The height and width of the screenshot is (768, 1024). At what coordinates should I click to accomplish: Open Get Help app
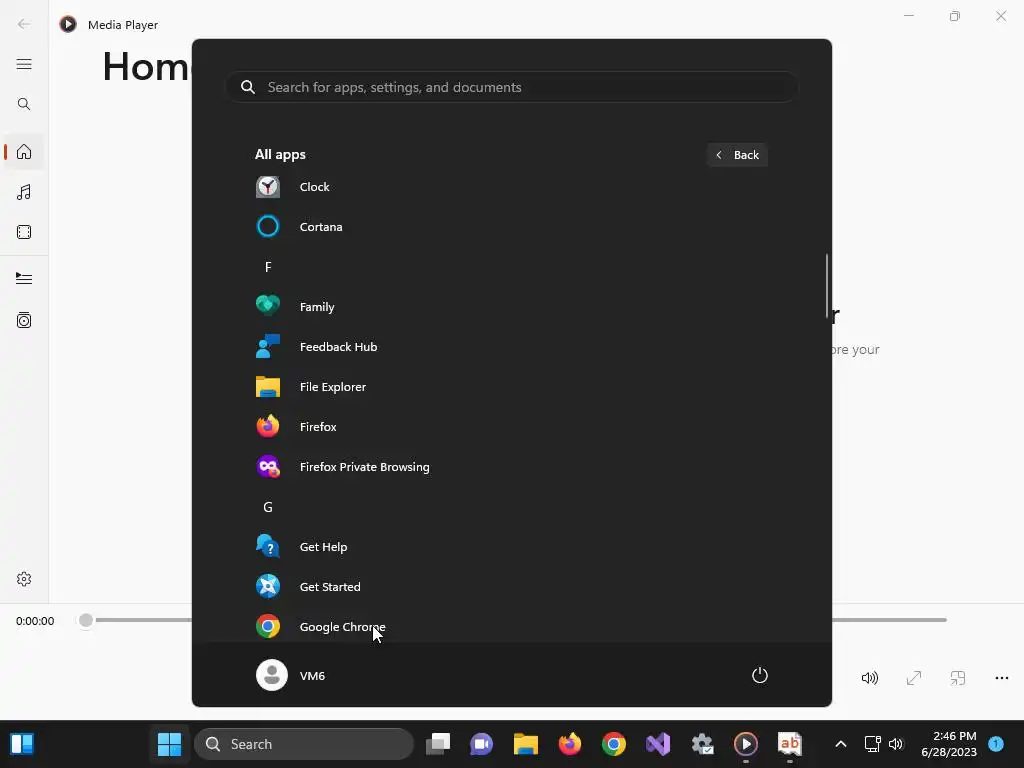[x=511, y=547]
